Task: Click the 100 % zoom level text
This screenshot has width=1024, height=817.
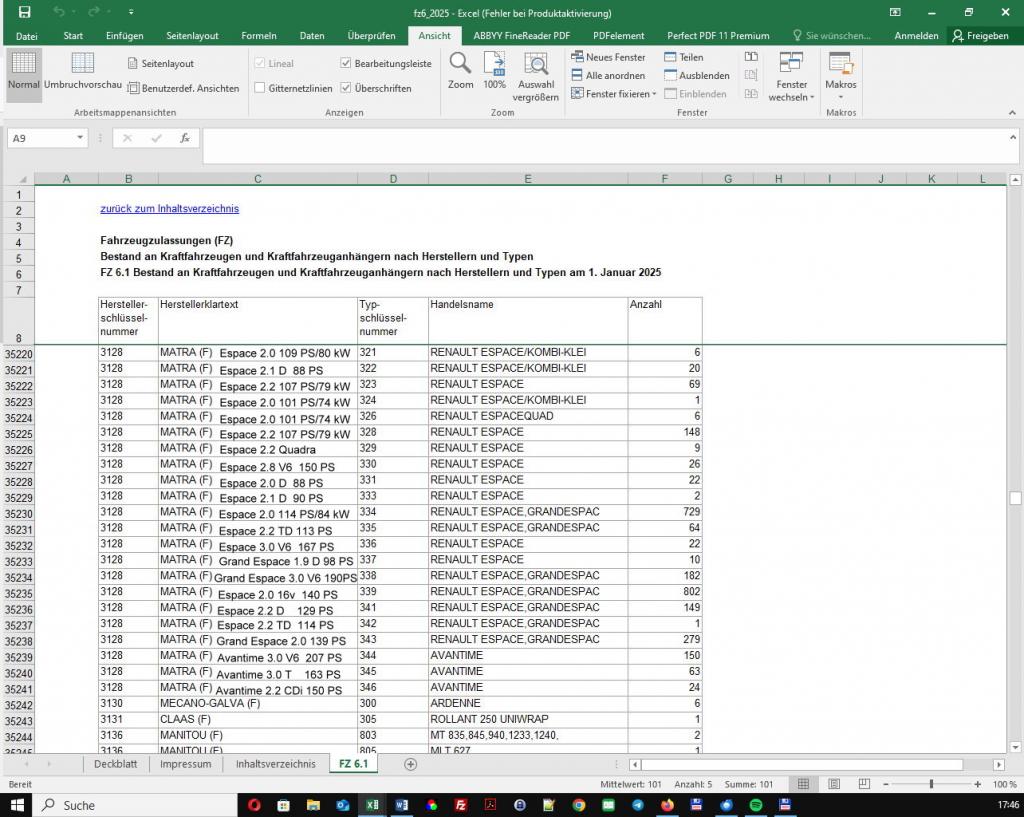Action: (1004, 784)
